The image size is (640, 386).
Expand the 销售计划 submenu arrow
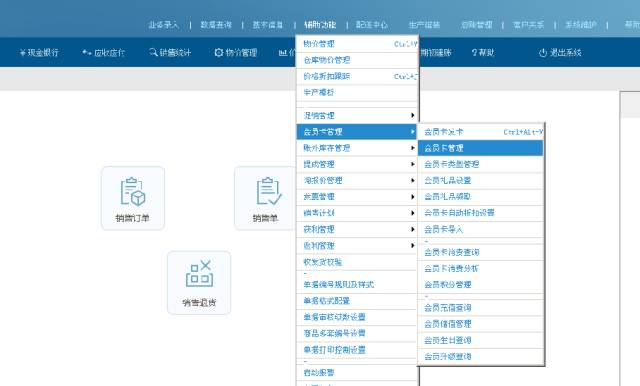pos(413,213)
